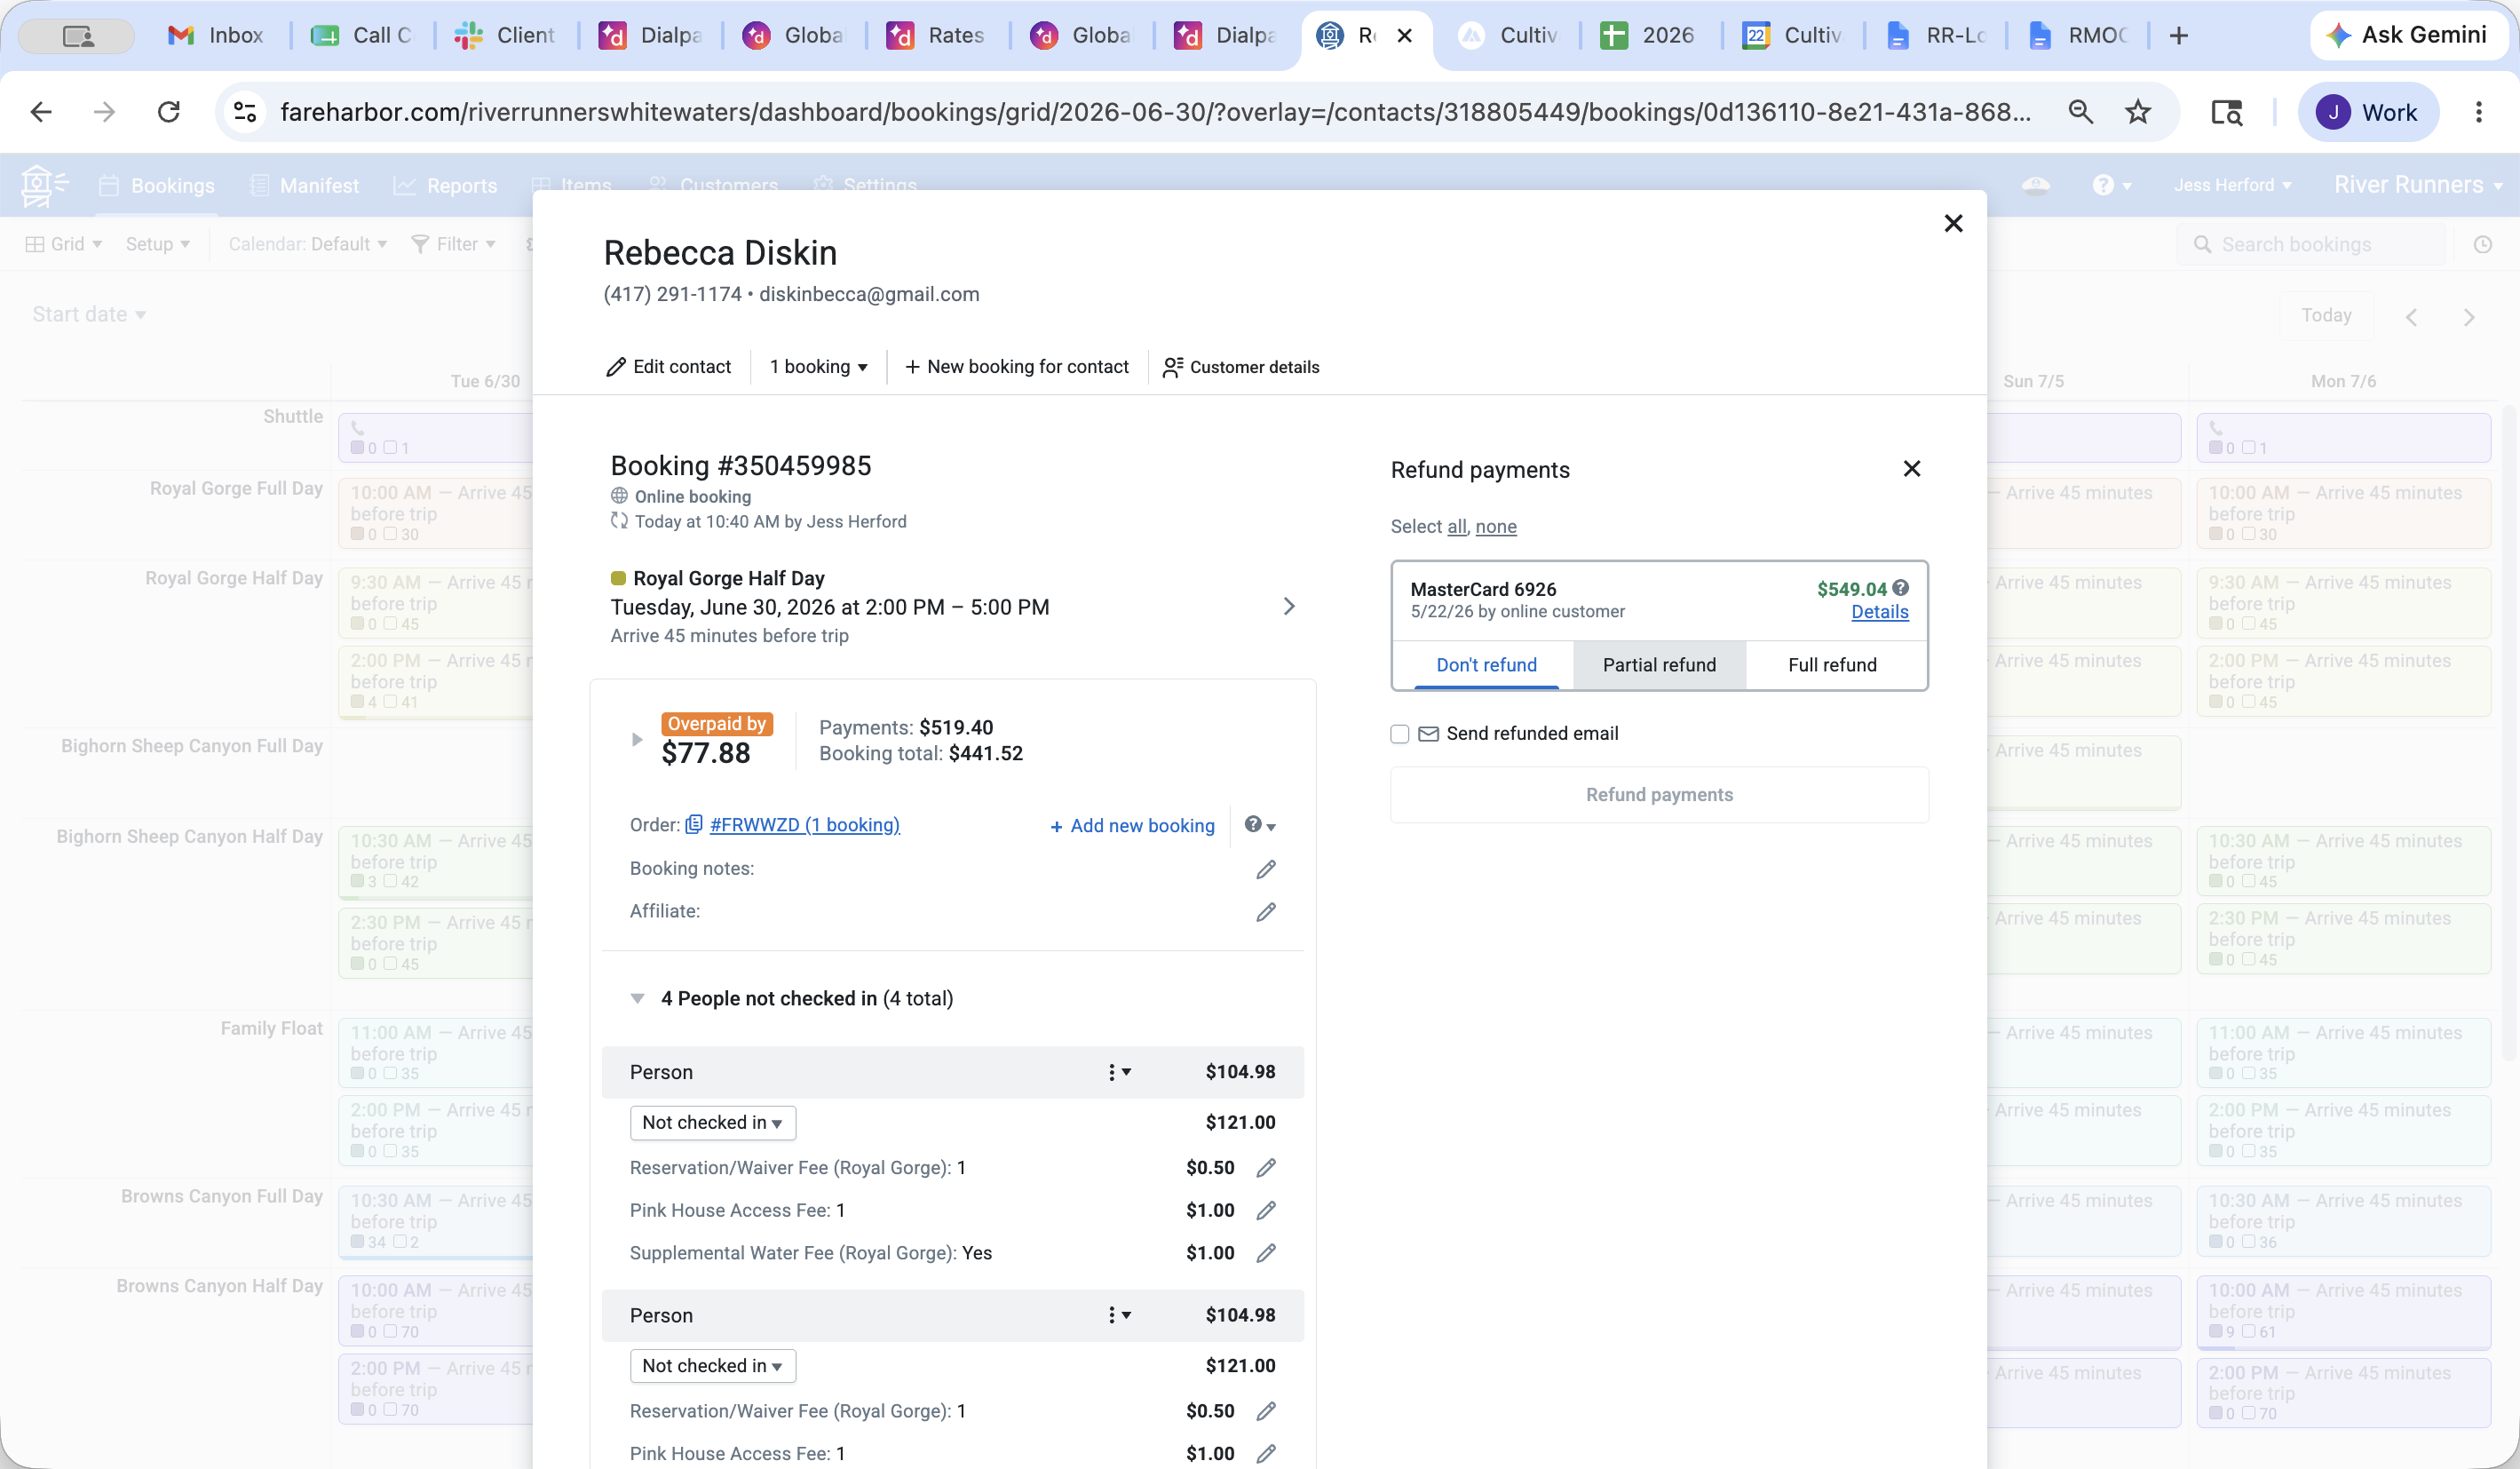2520x1469 pixels.
Task: Select Partial refund option
Action: [1659, 665]
